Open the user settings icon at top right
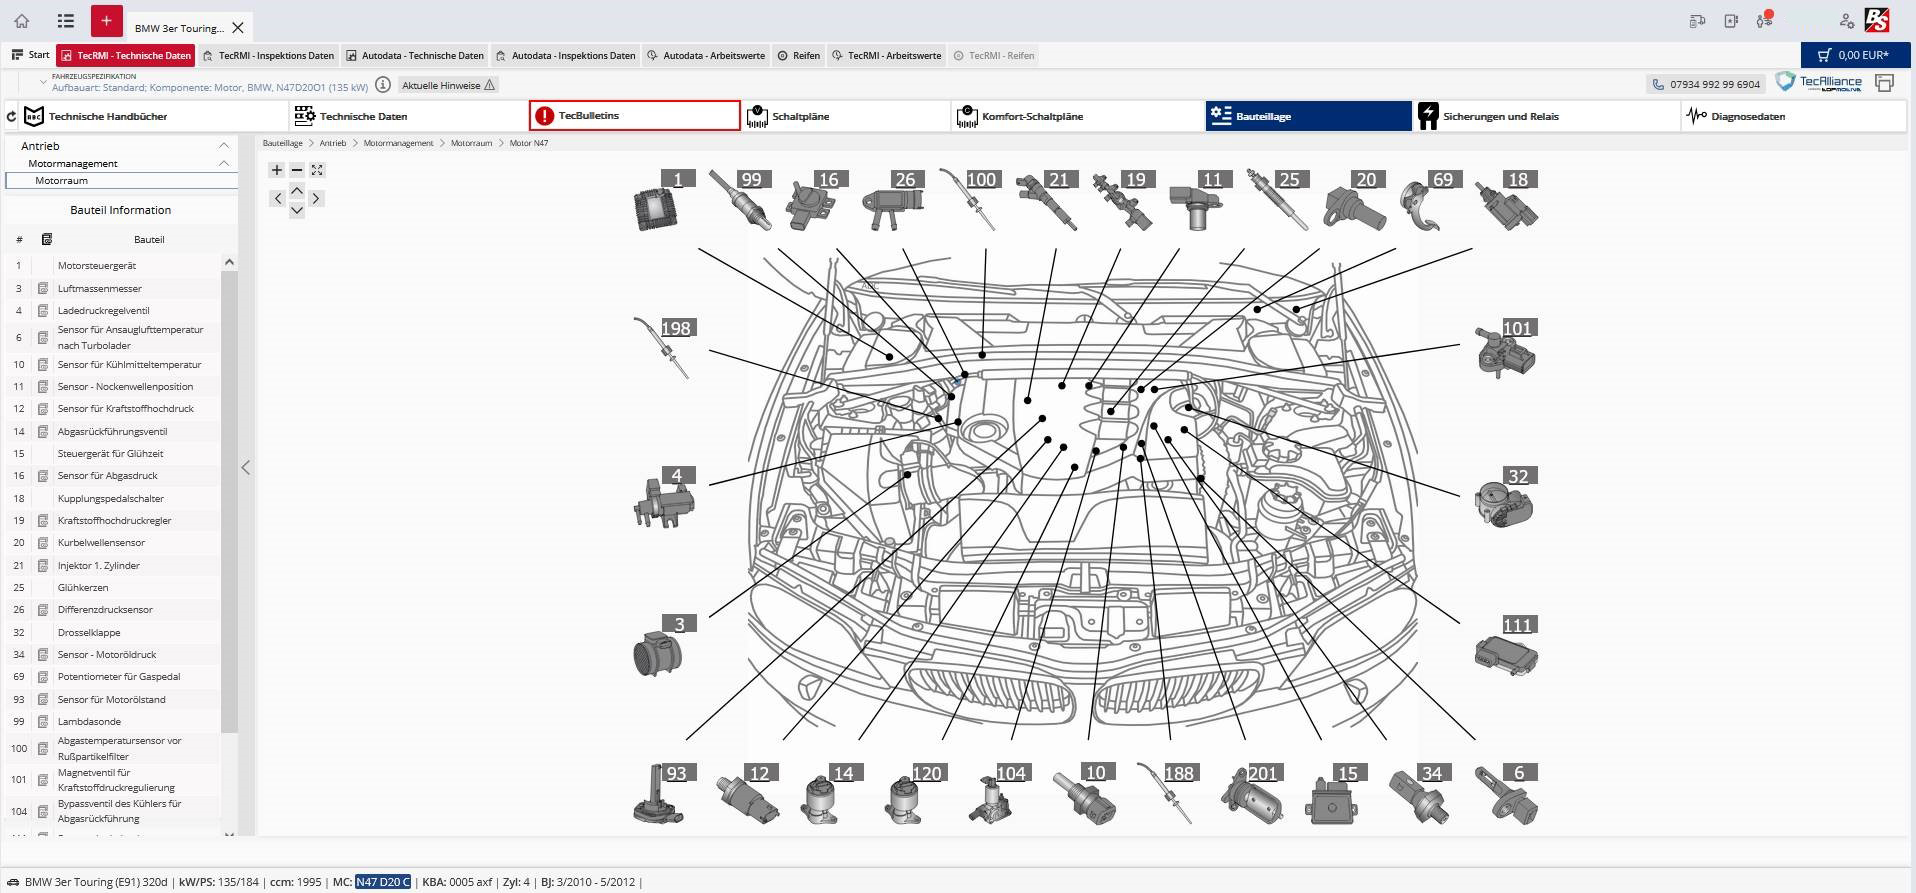 coord(1846,21)
